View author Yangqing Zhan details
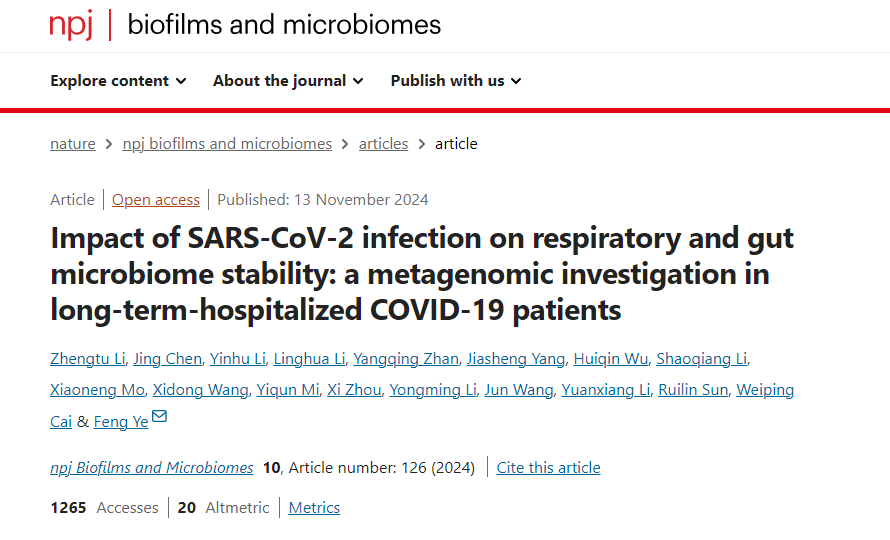The image size is (890, 540). click(x=406, y=359)
